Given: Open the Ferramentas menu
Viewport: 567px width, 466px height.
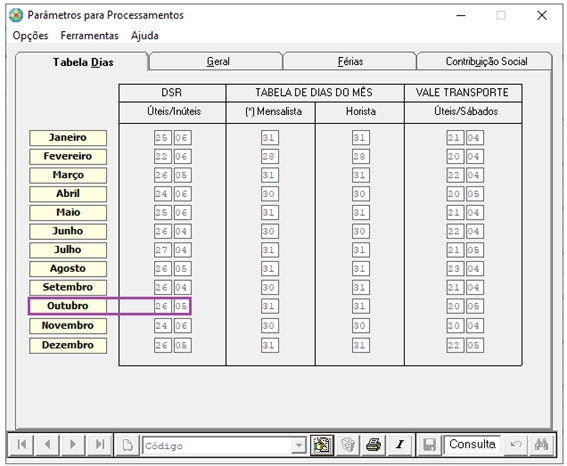Looking at the screenshot, I should (x=89, y=35).
